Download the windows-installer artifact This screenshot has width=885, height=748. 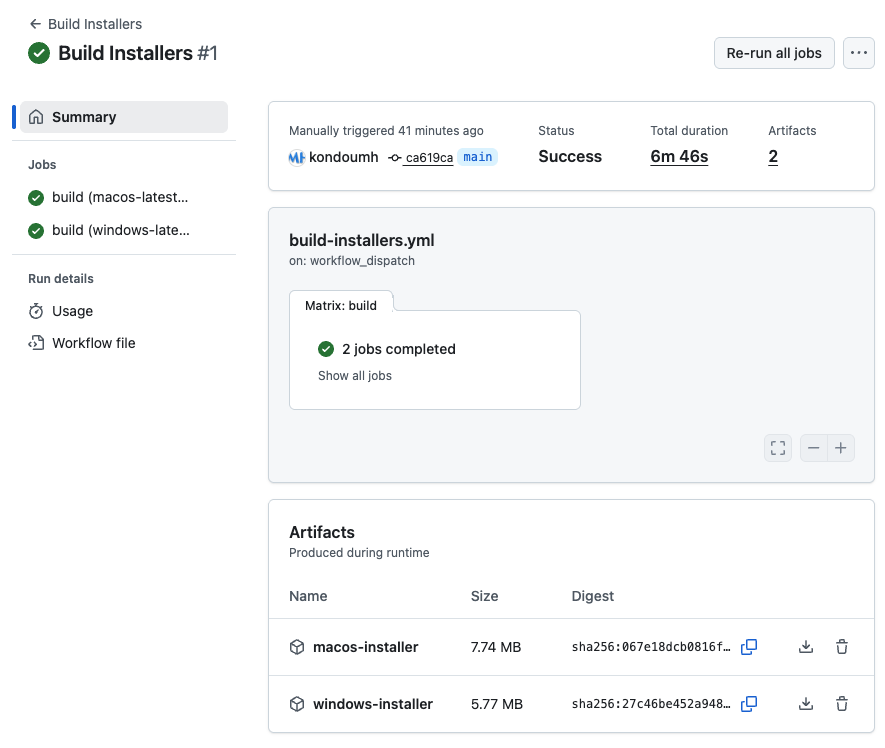(806, 704)
